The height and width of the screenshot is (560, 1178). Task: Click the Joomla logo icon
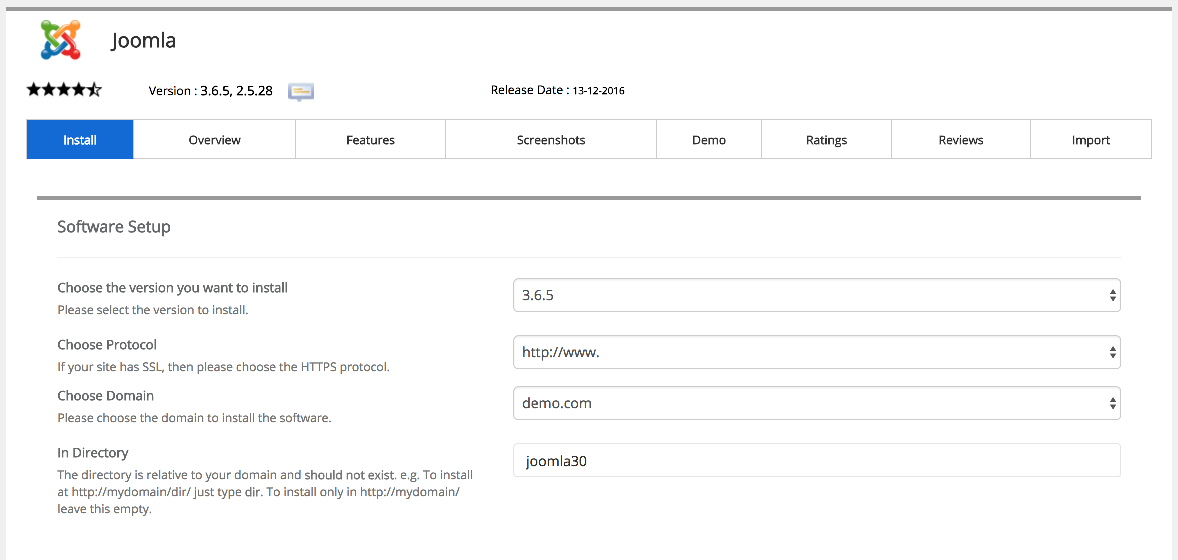61,39
